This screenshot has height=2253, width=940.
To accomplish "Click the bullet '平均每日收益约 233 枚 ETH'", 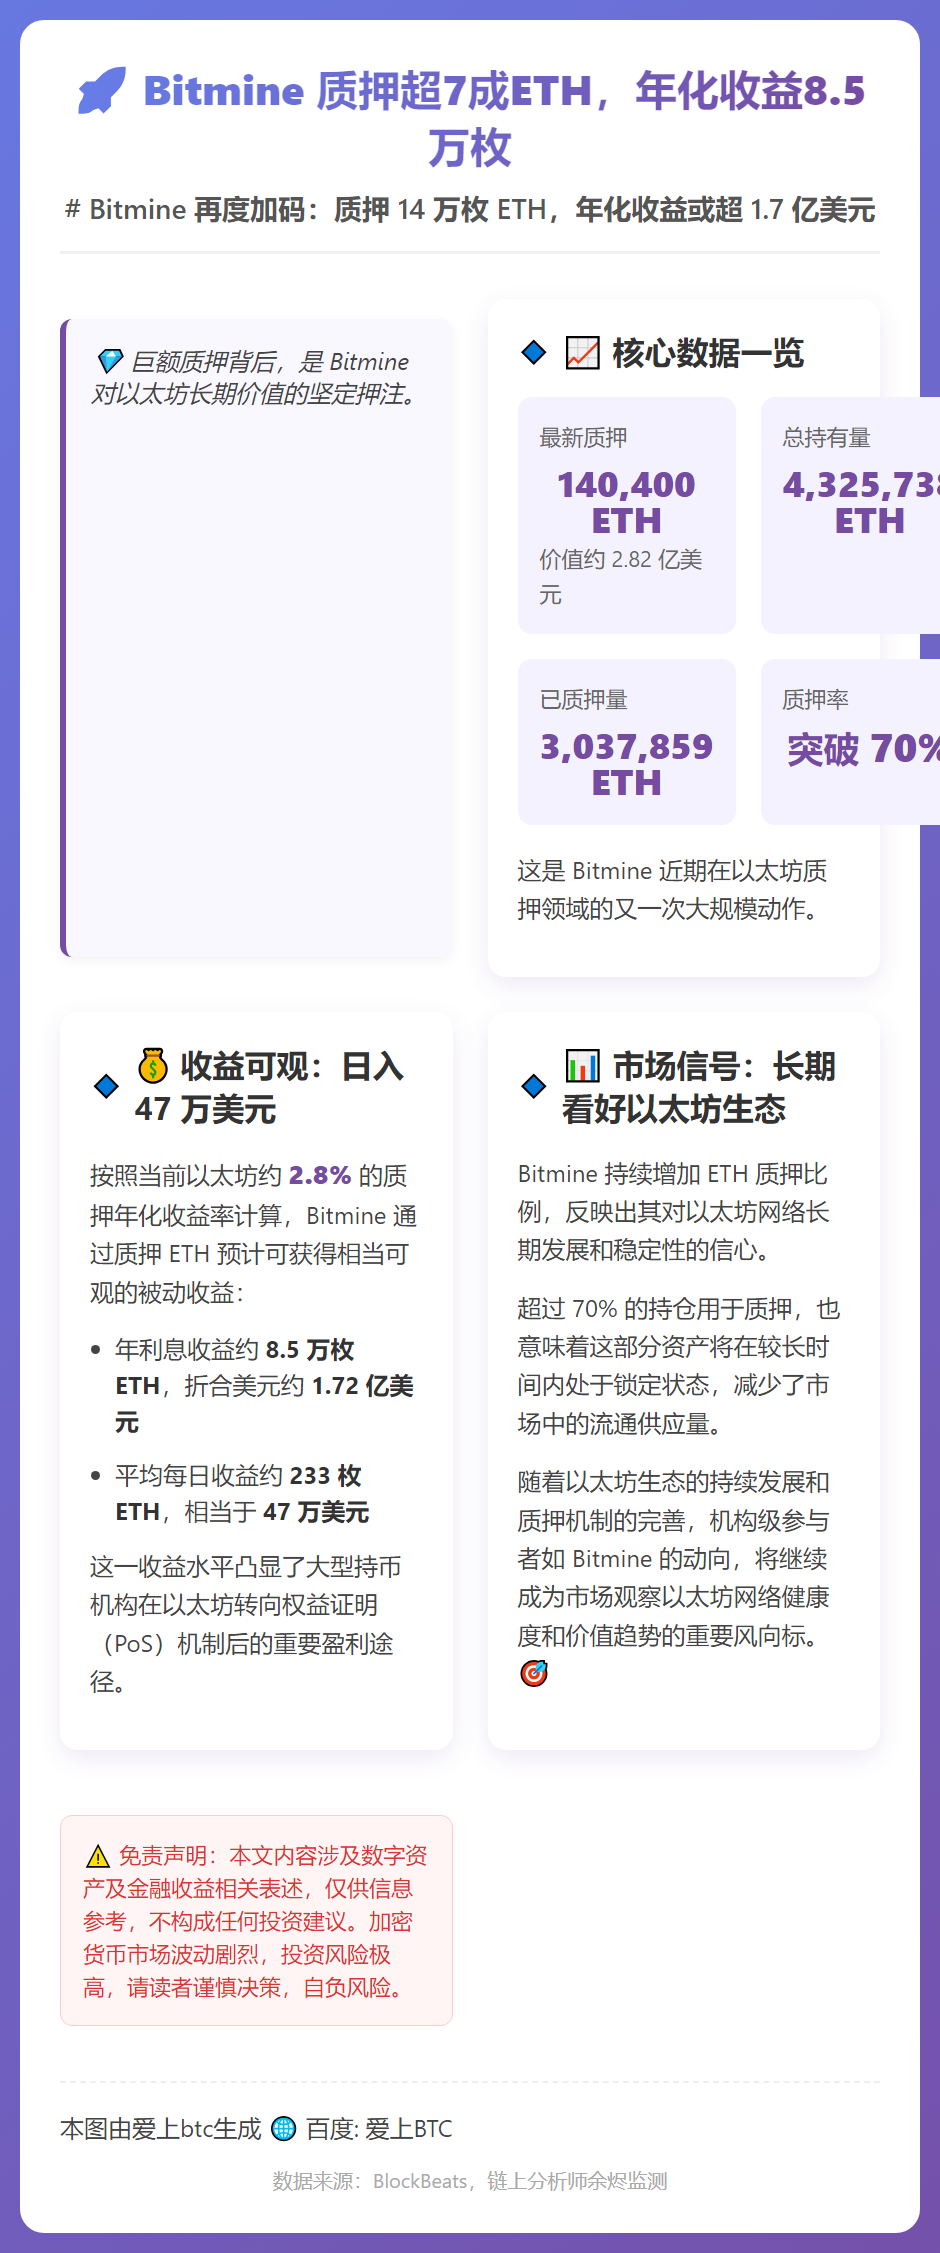I will [x=242, y=1493].
